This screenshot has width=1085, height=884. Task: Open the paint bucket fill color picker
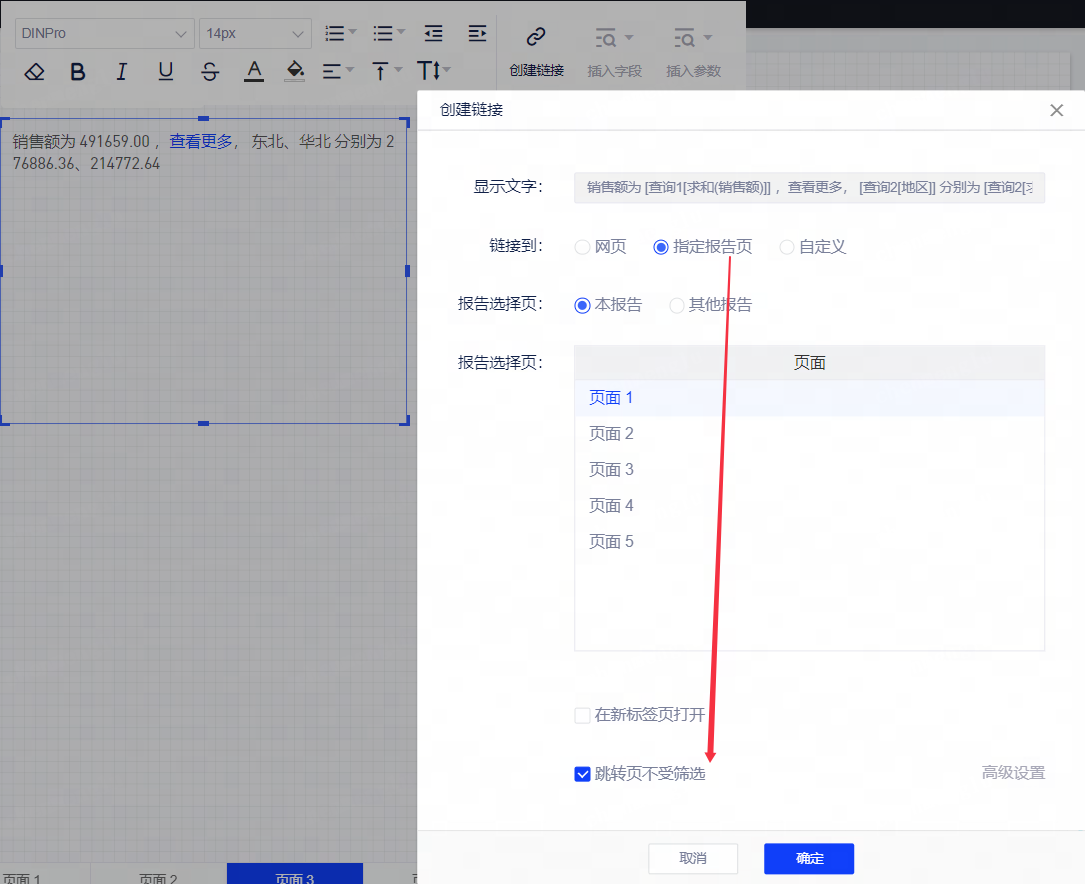(x=295, y=71)
